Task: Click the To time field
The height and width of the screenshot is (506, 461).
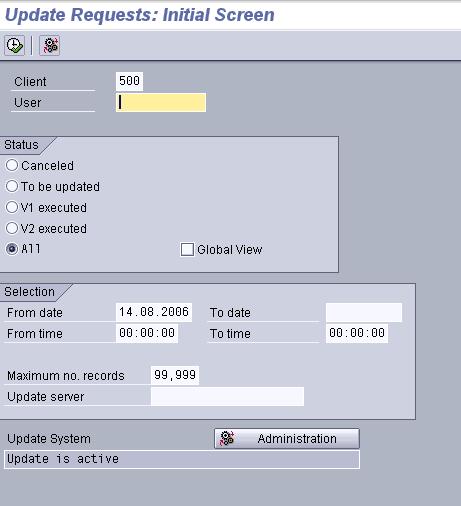Action: coord(357,333)
